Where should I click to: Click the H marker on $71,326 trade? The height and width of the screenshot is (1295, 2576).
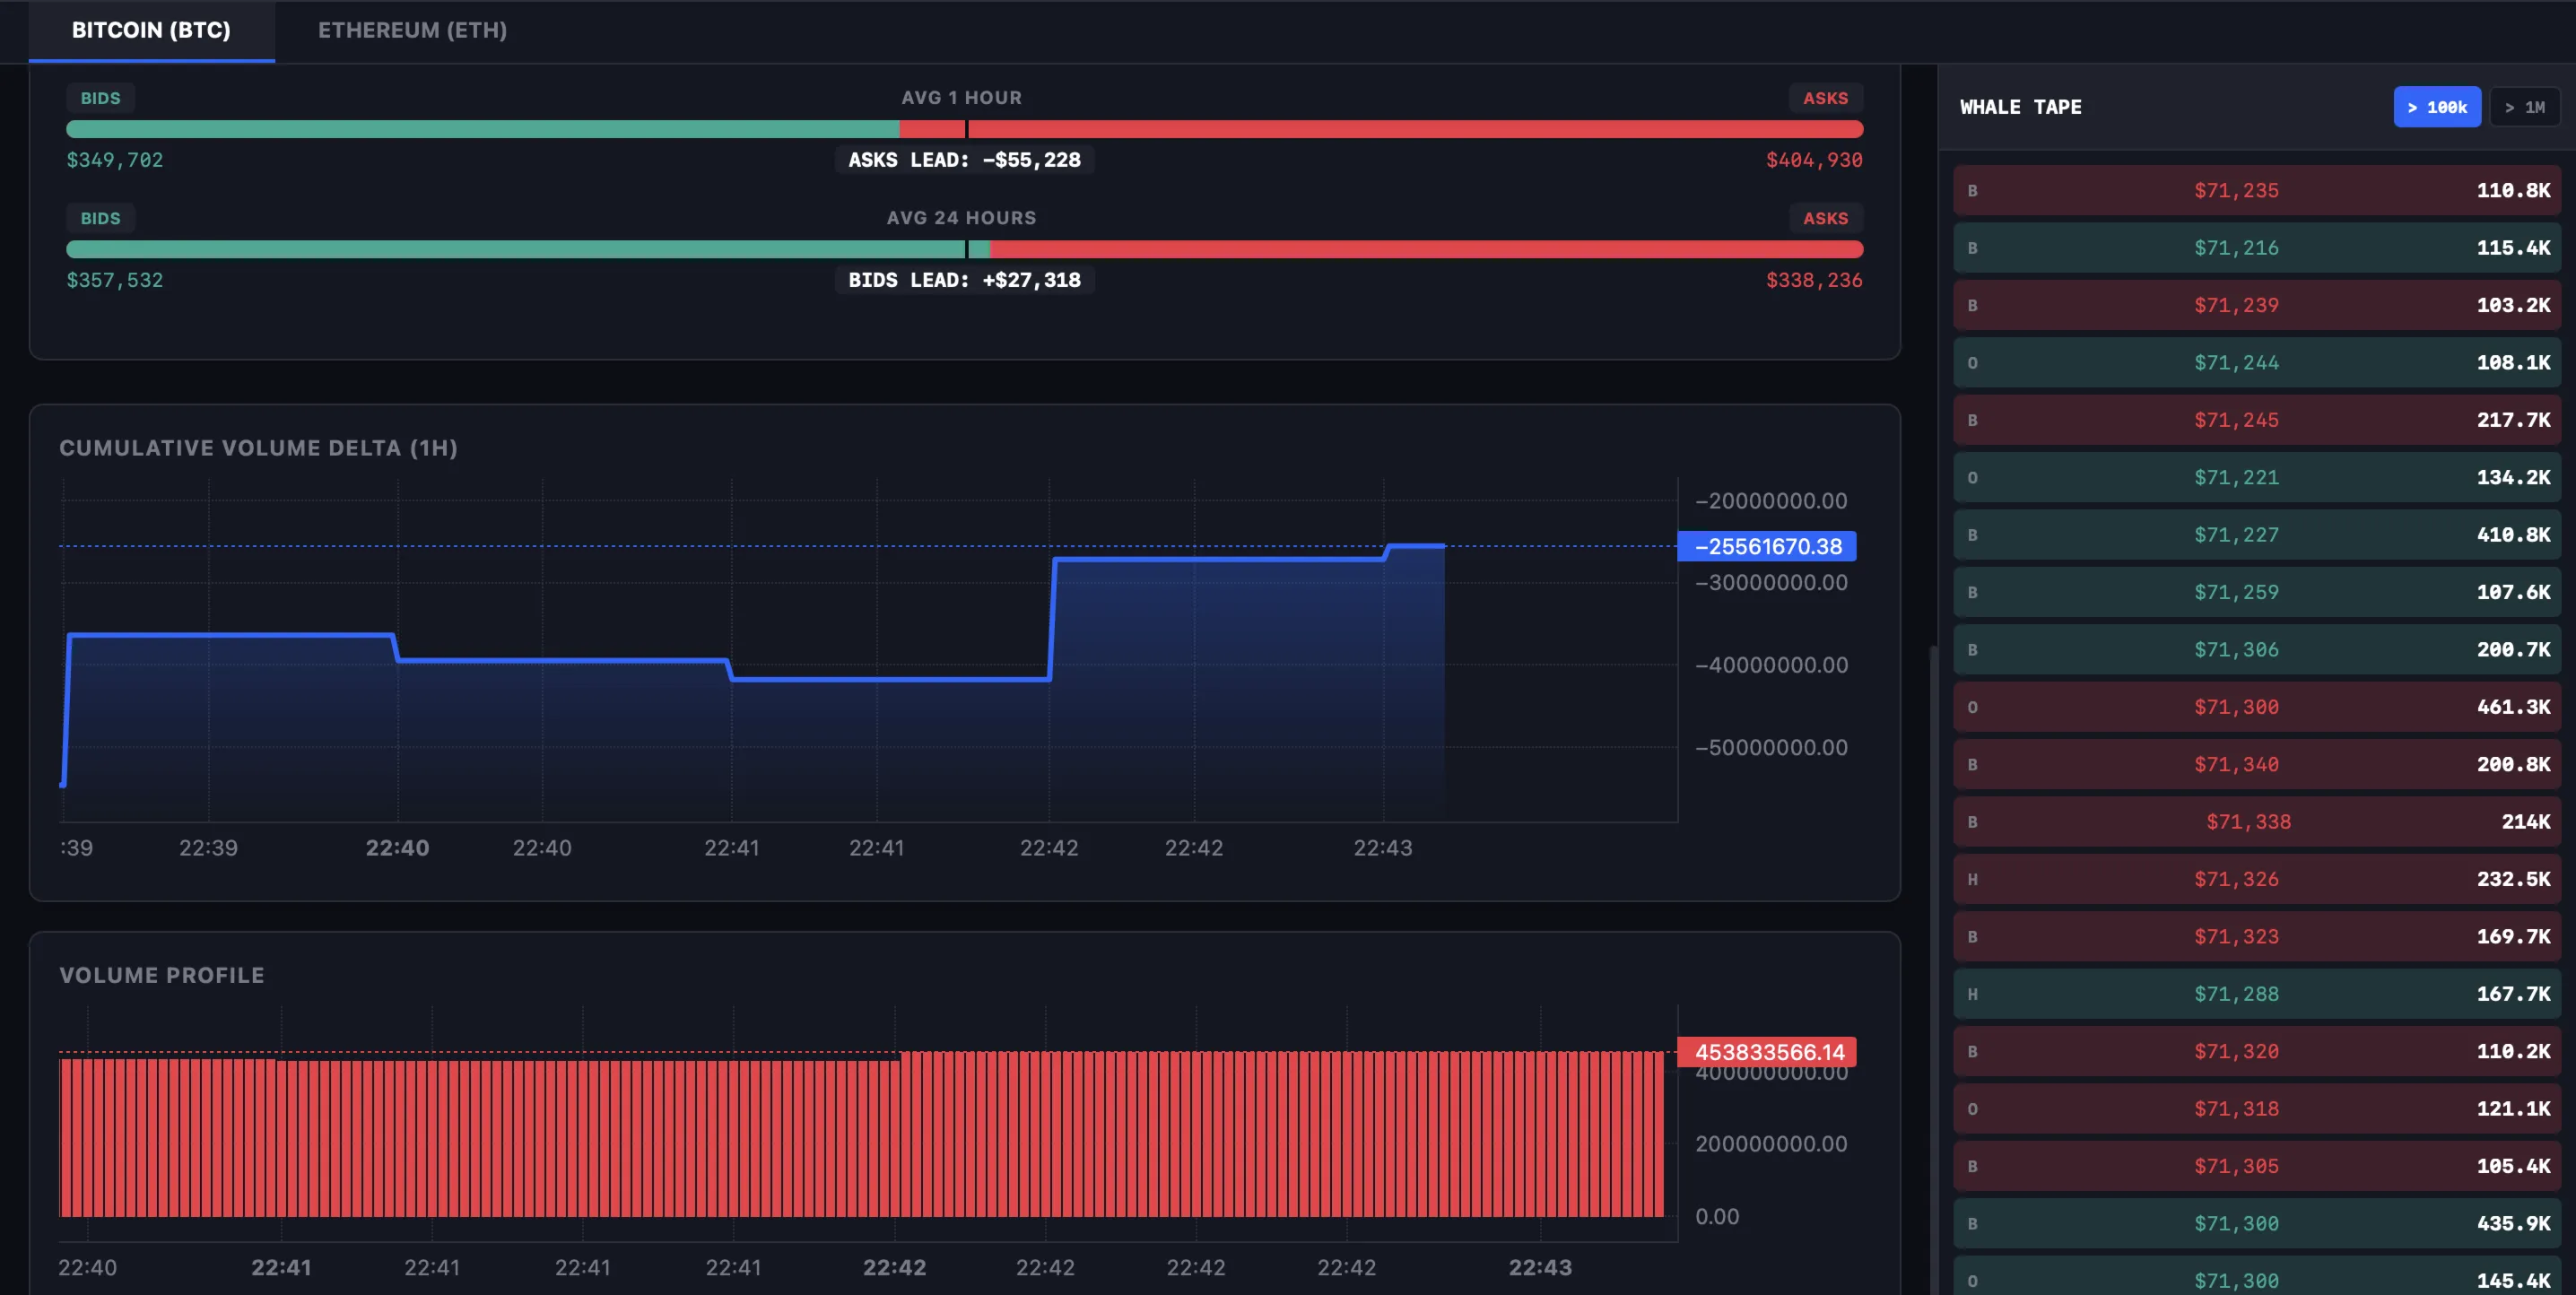(1972, 879)
